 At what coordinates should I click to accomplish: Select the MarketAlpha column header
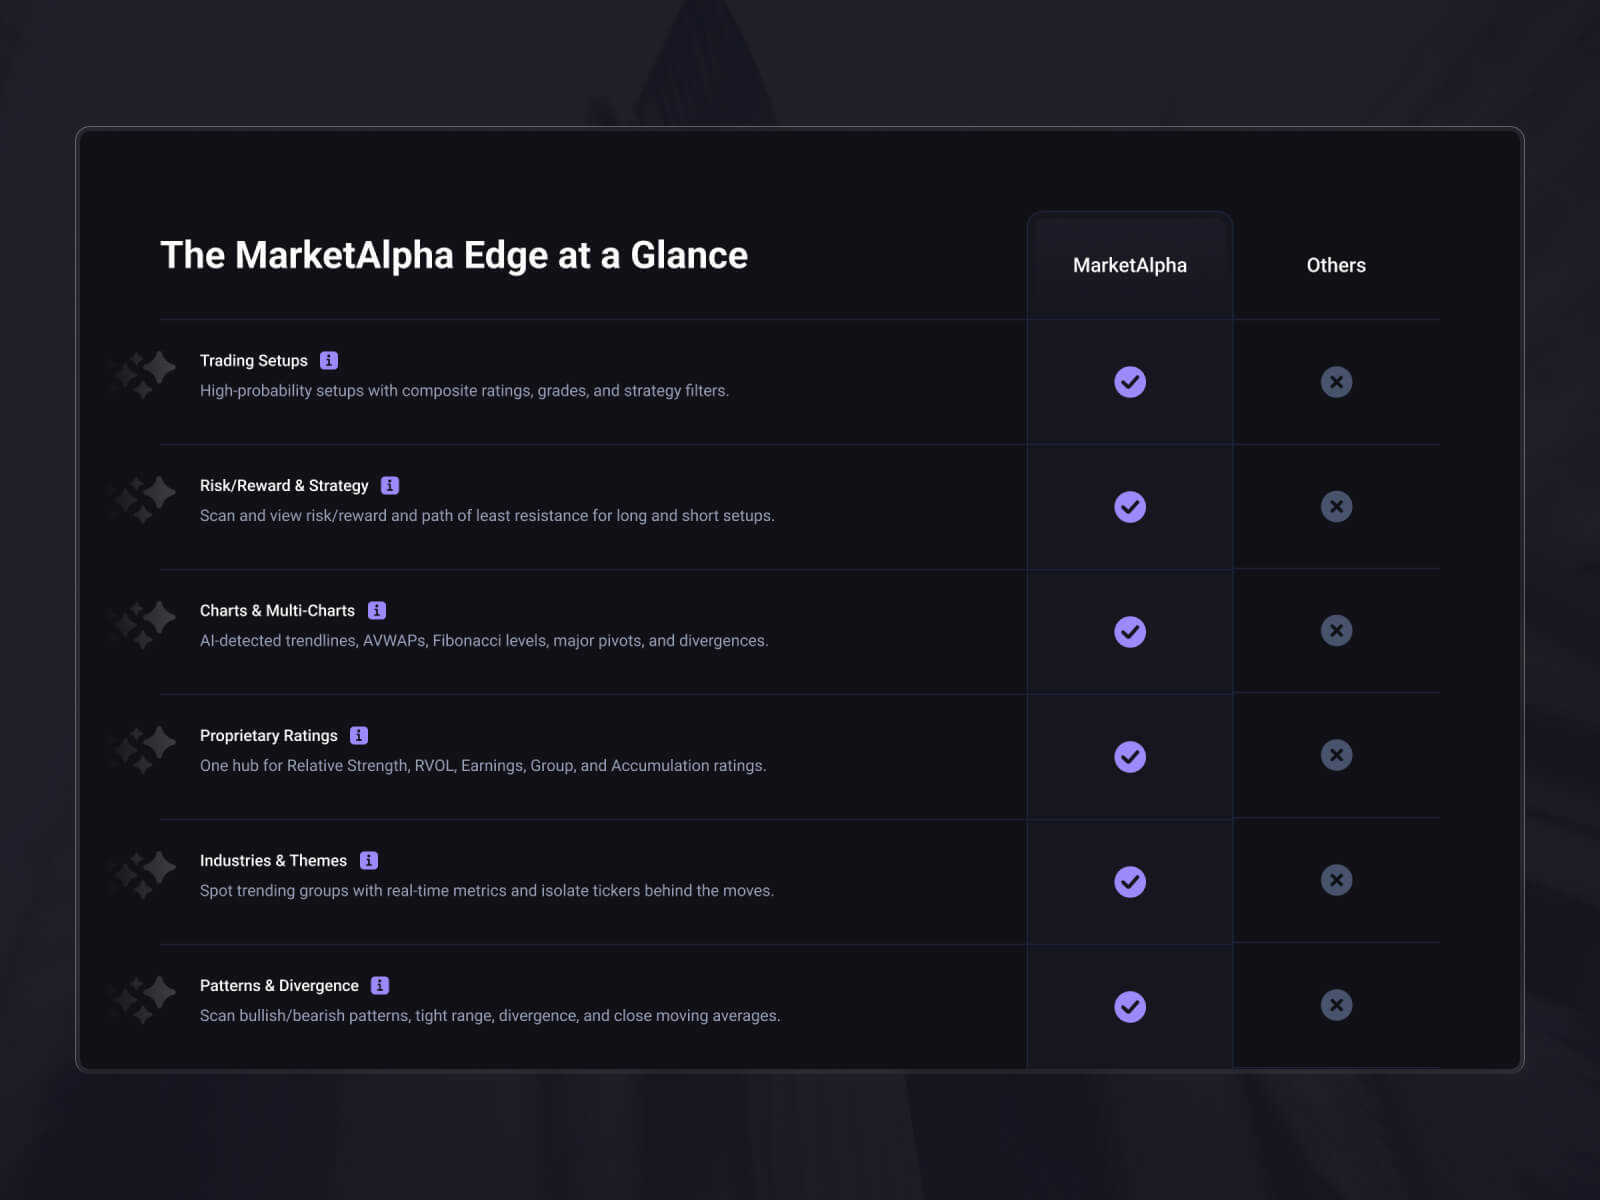[x=1130, y=265]
